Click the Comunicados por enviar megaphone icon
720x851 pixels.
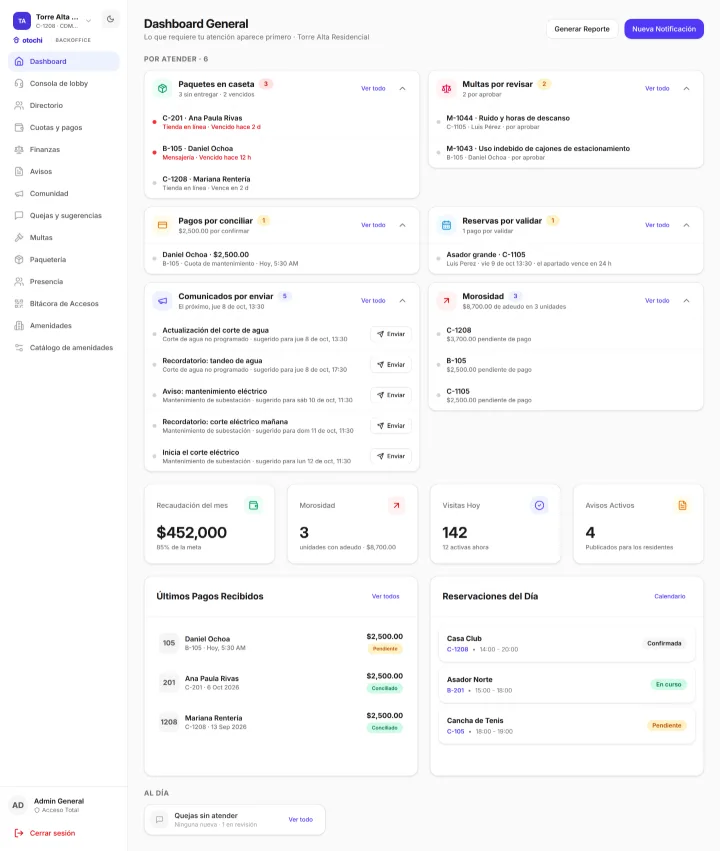point(162,301)
